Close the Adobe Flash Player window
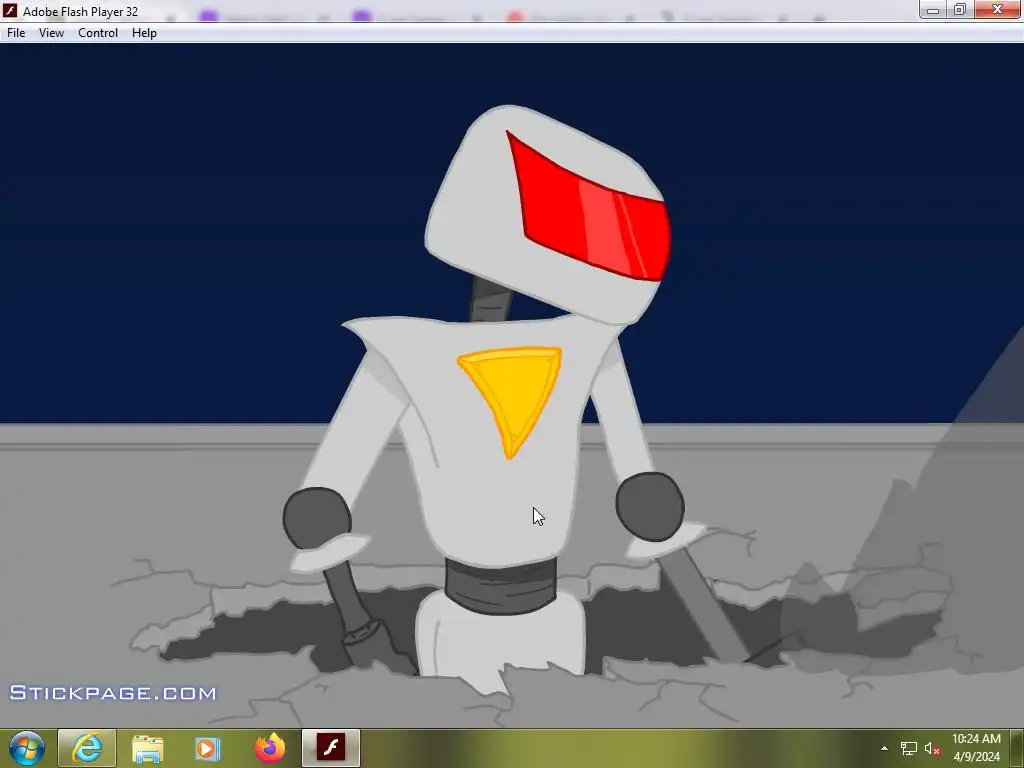 click(x=997, y=10)
